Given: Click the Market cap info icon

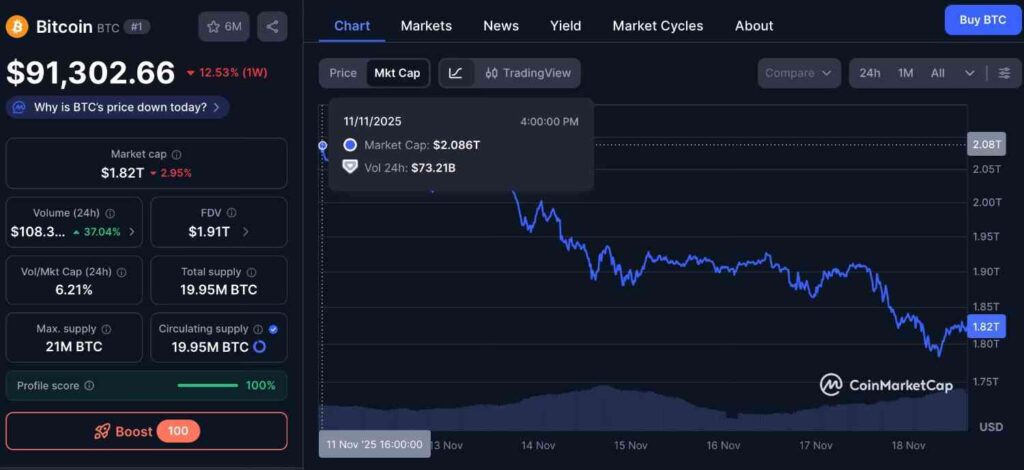Looking at the screenshot, I should [177, 155].
